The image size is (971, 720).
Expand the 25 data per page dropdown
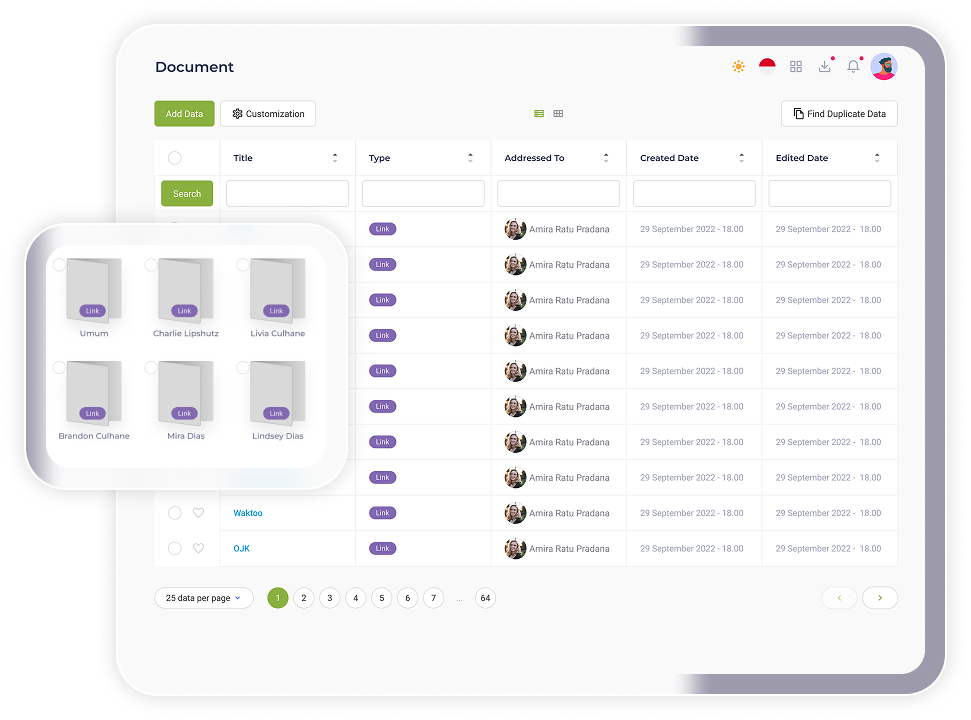tap(203, 598)
